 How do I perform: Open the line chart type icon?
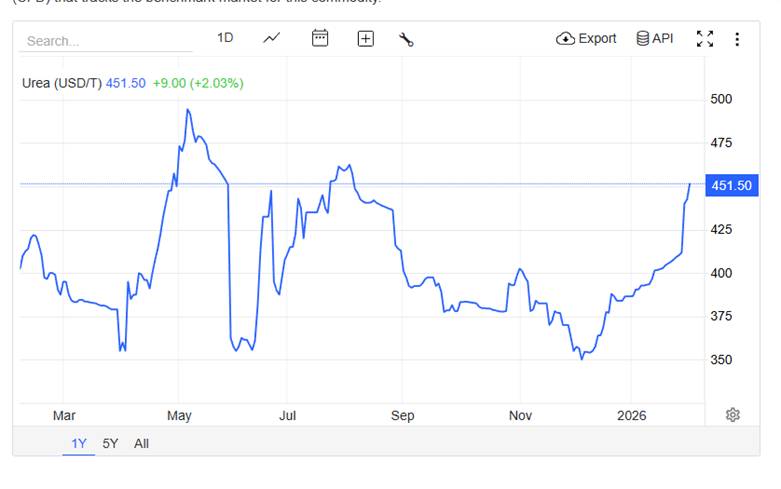[x=271, y=38]
